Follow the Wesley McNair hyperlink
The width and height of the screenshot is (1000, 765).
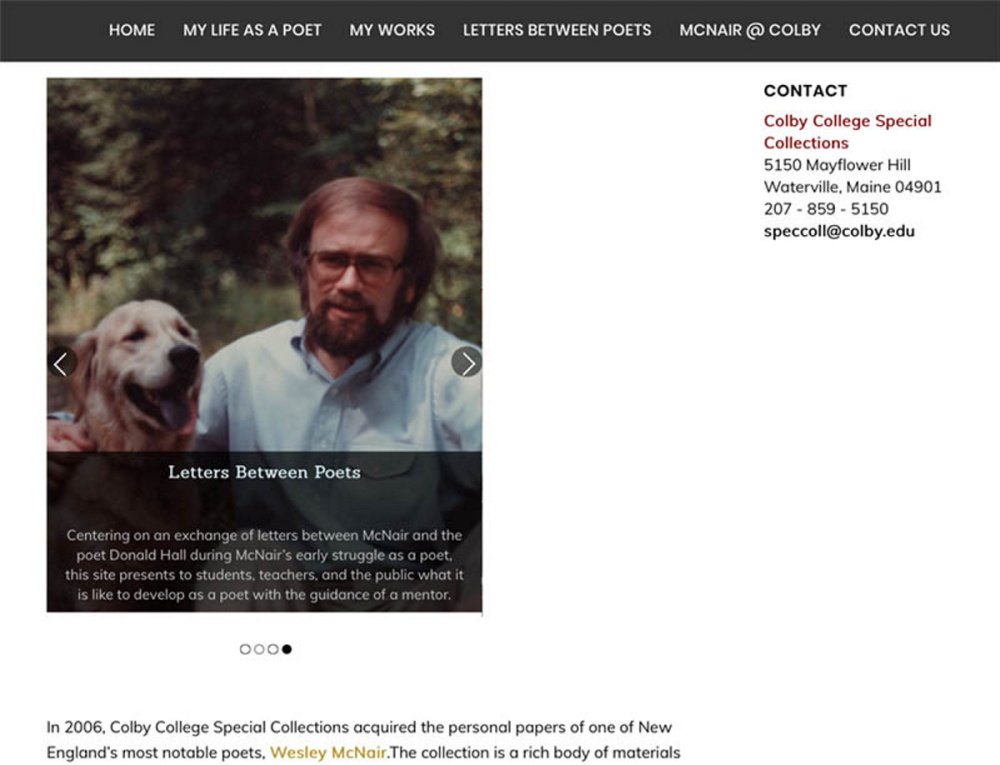(x=328, y=753)
